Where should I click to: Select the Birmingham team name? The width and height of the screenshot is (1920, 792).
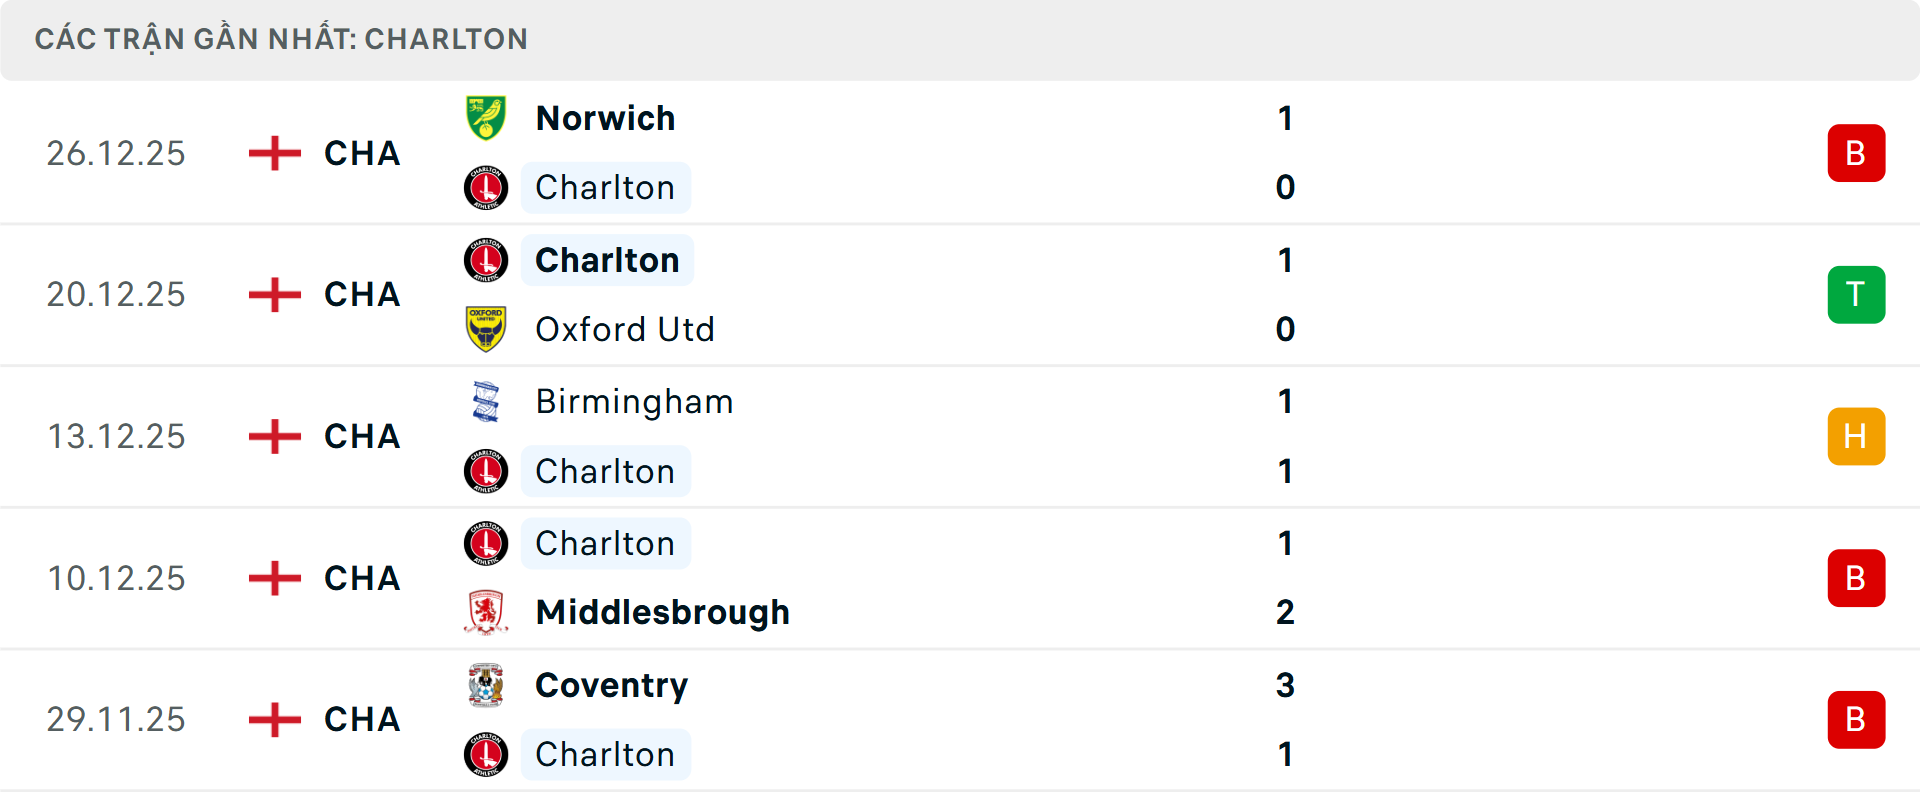tap(634, 401)
